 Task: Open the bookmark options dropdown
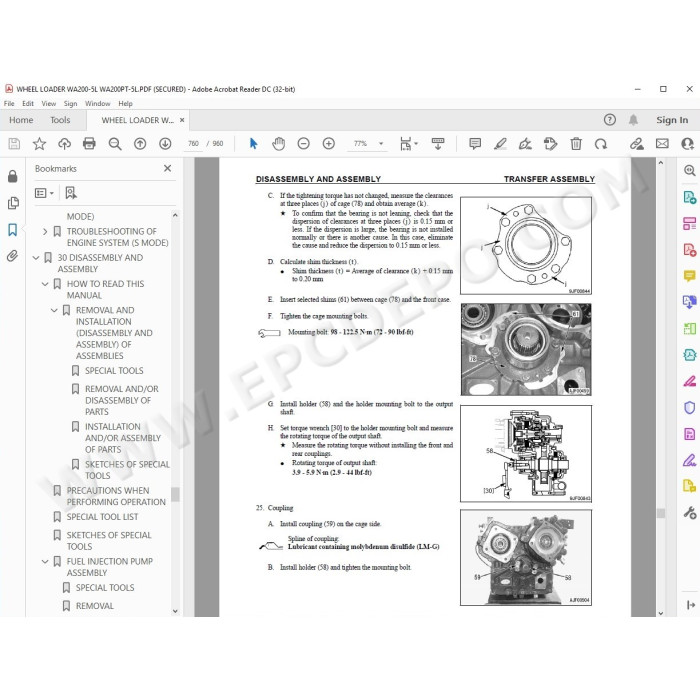[44, 193]
